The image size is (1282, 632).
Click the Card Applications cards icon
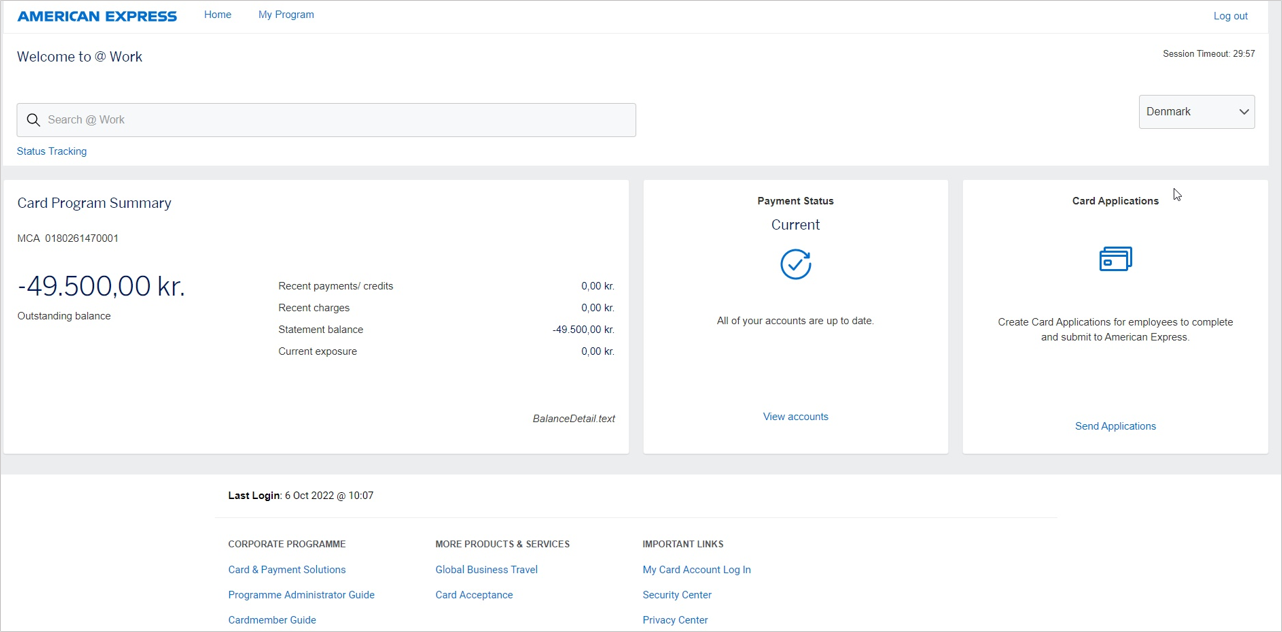1115,259
